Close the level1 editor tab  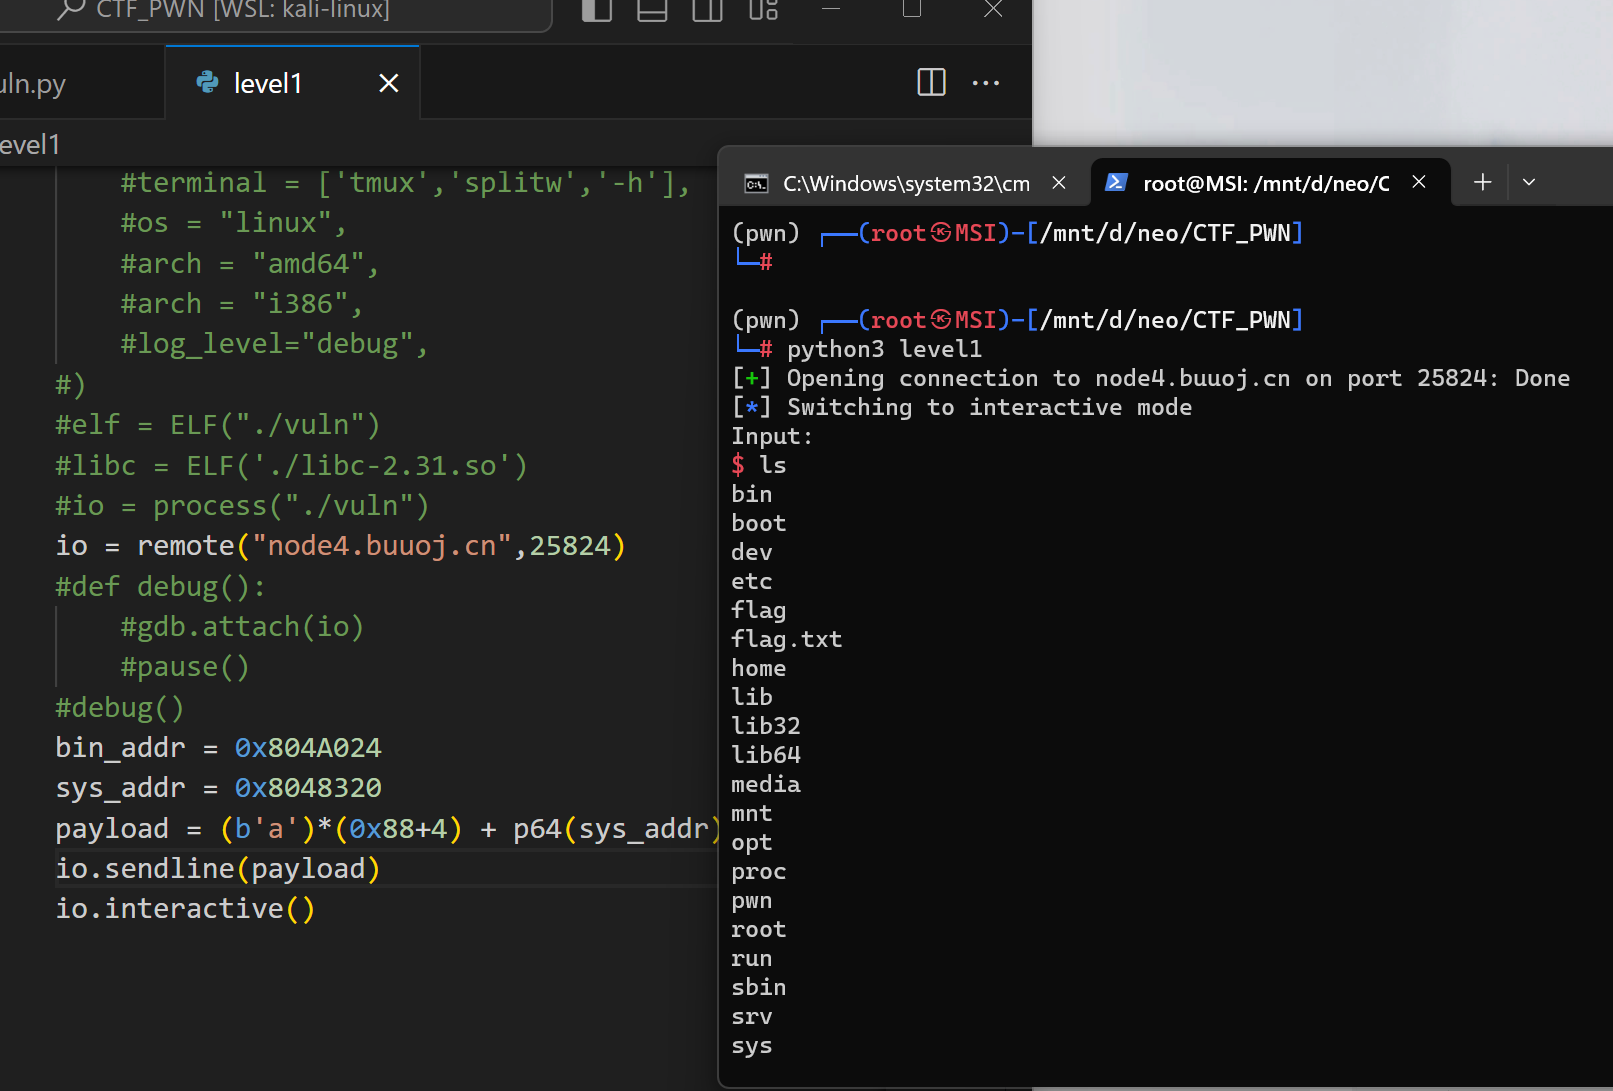tap(389, 84)
